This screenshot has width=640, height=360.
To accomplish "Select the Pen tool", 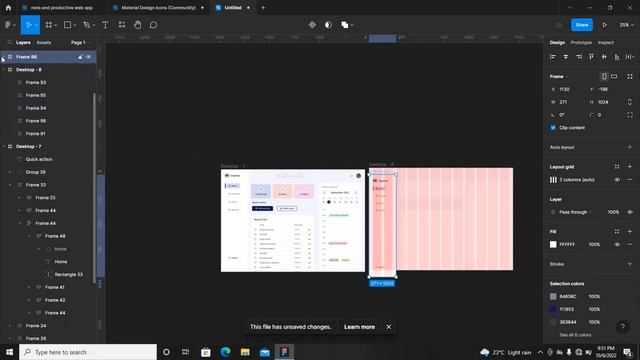I will point(87,25).
